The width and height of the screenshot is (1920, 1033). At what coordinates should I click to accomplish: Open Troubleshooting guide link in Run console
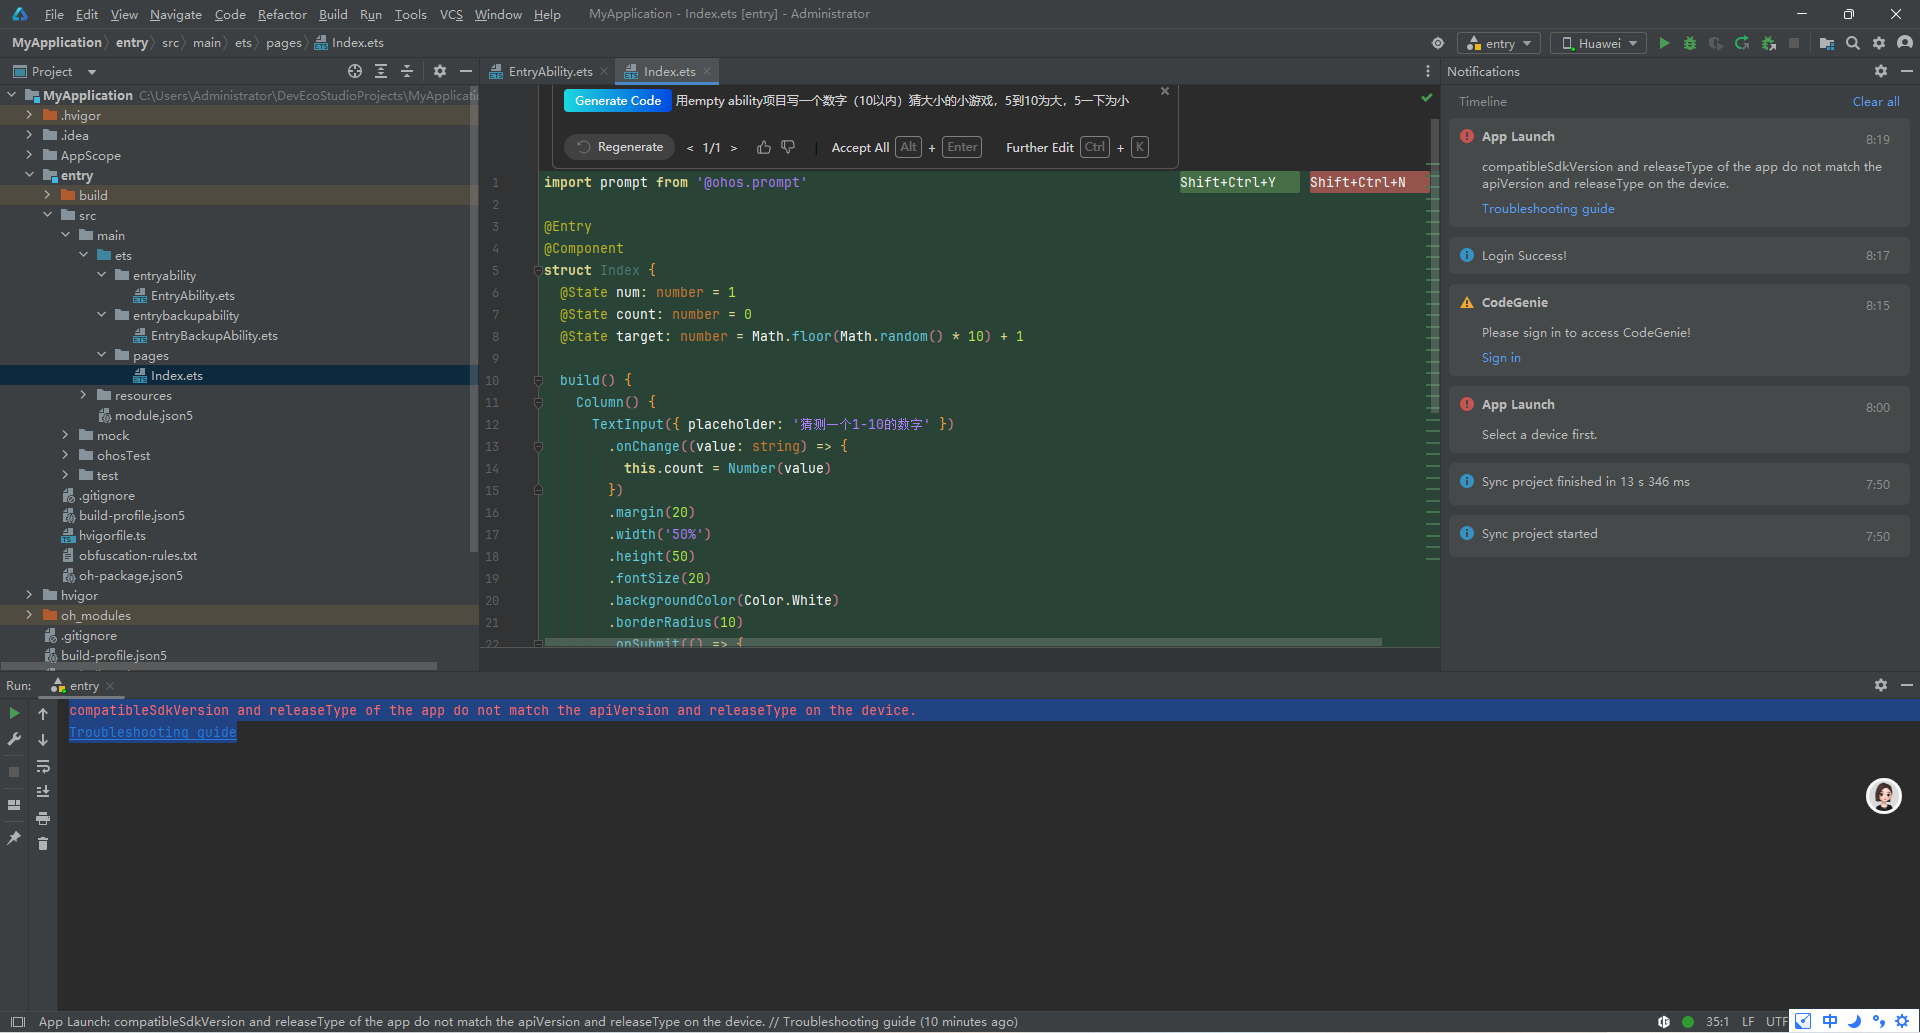(153, 732)
